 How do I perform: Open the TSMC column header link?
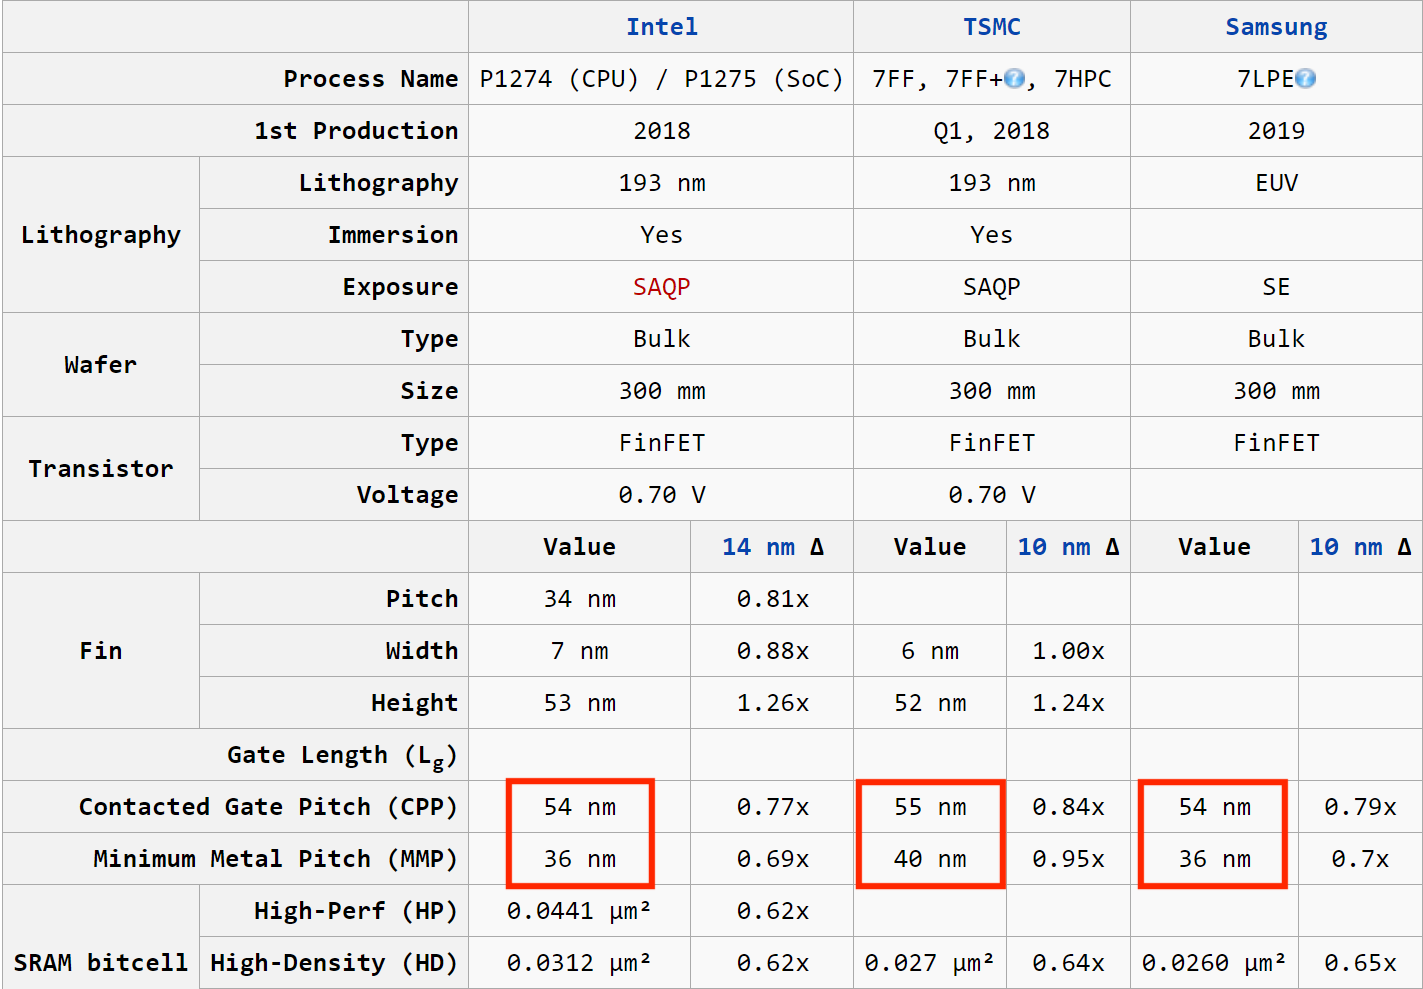[992, 27]
